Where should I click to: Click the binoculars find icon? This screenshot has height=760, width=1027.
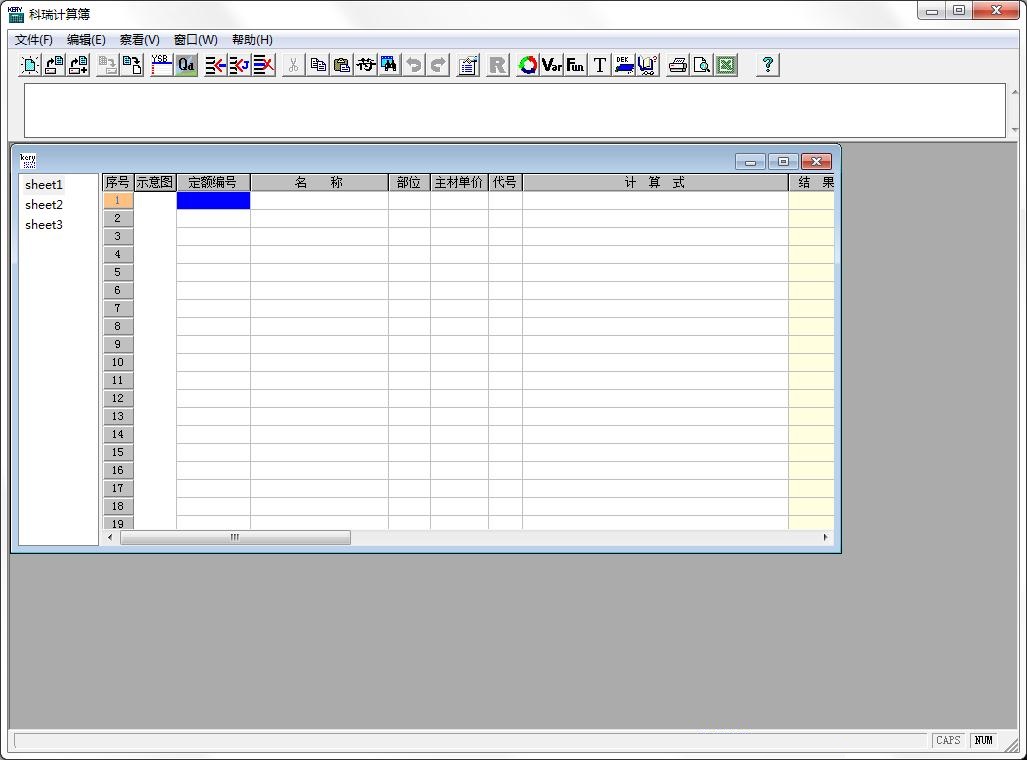click(x=389, y=65)
